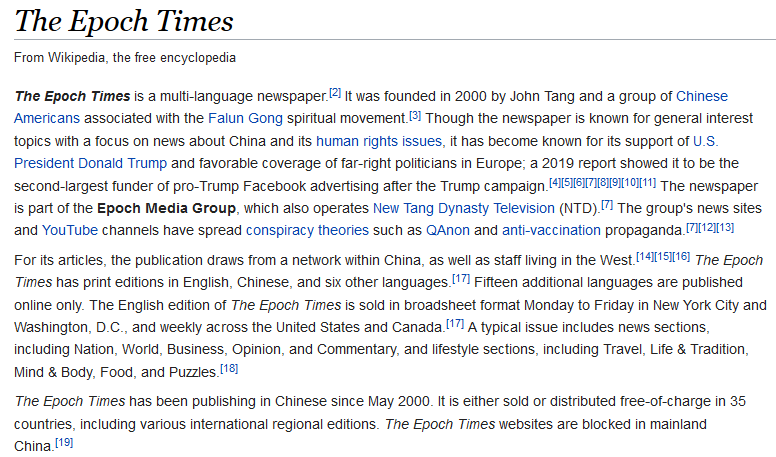Jump to citation [2] after newspaper
This screenshot has width=776, height=457.
pos(335,93)
